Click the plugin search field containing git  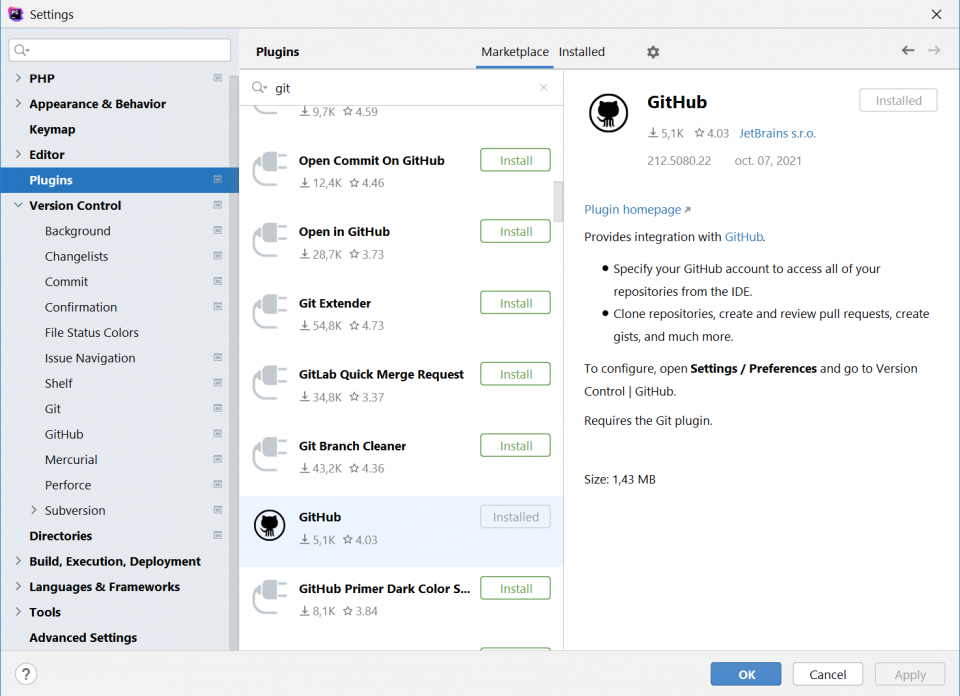pyautogui.click(x=401, y=88)
